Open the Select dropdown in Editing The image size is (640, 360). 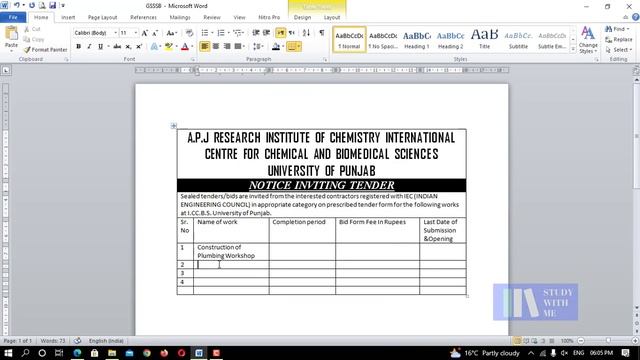pyautogui.click(x=631, y=50)
